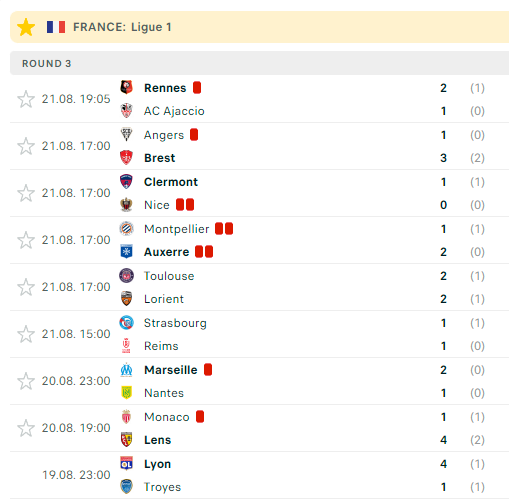The width and height of the screenshot is (509, 504).
Task: Toggle favorite star for Rennes vs AC Ajaccio
Action: coord(26,99)
